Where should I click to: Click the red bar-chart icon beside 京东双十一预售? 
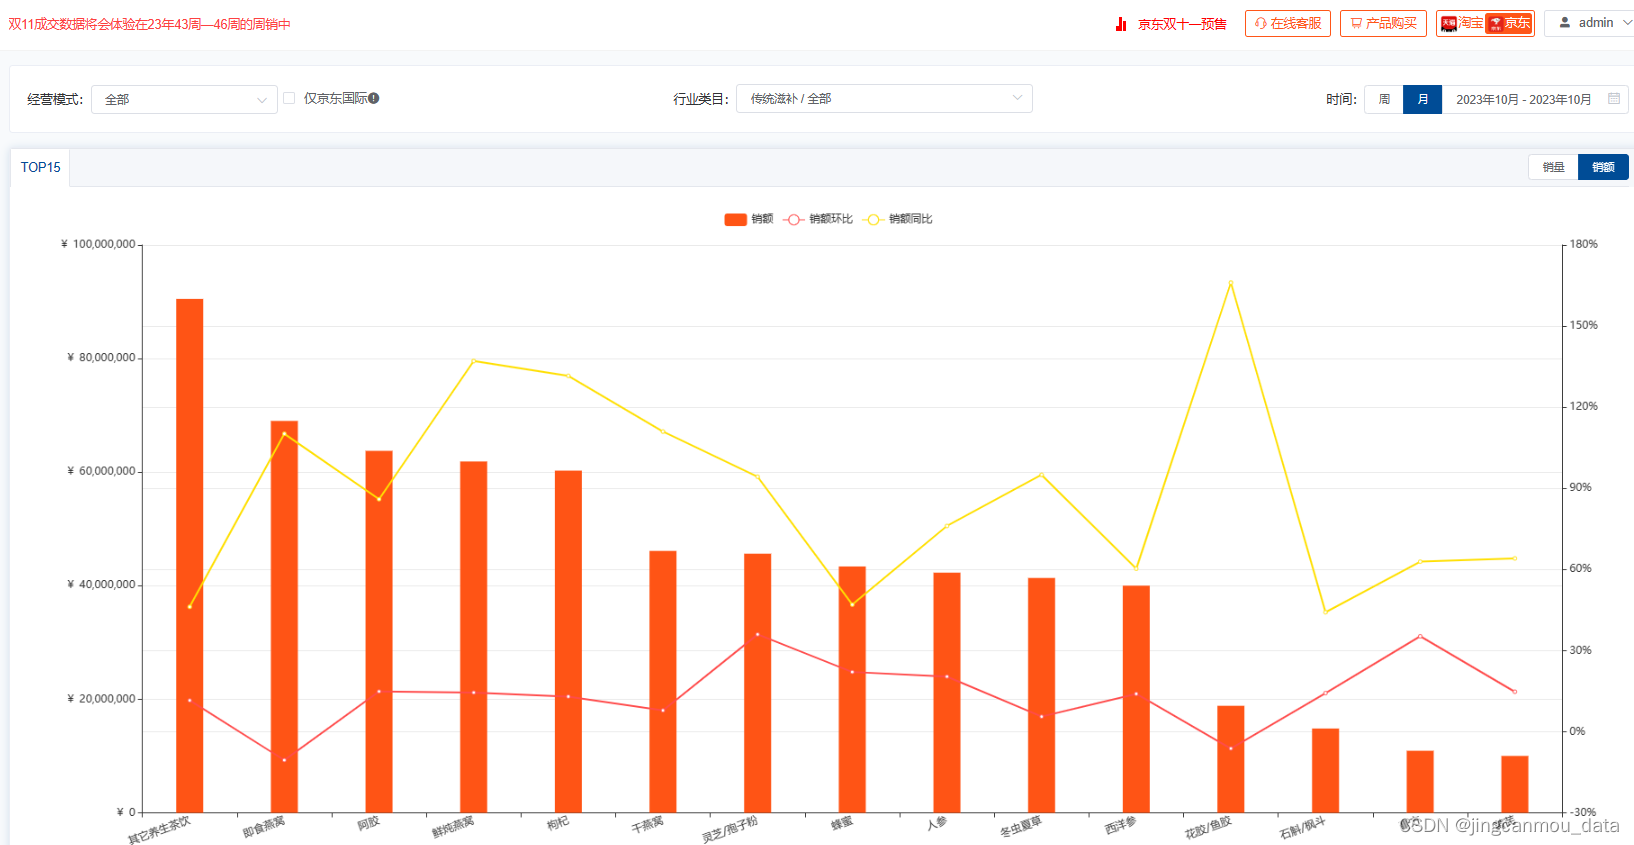1121,24
